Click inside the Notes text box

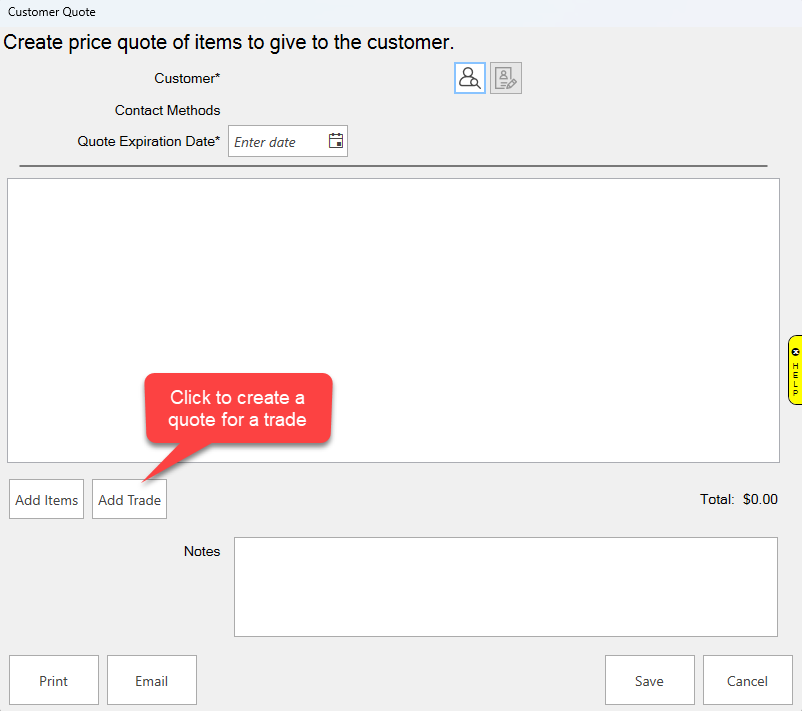[x=505, y=586]
